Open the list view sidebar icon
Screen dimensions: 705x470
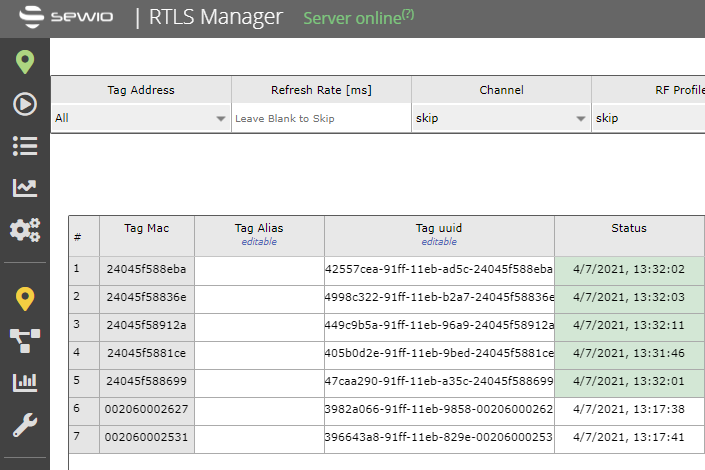[24, 146]
